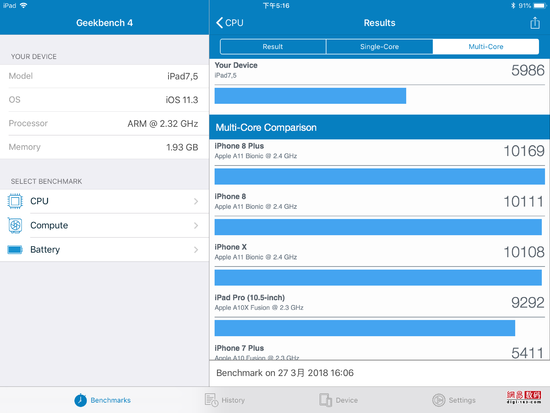Click the CPU chip icon
The height and width of the screenshot is (413, 550).
pos(15,201)
